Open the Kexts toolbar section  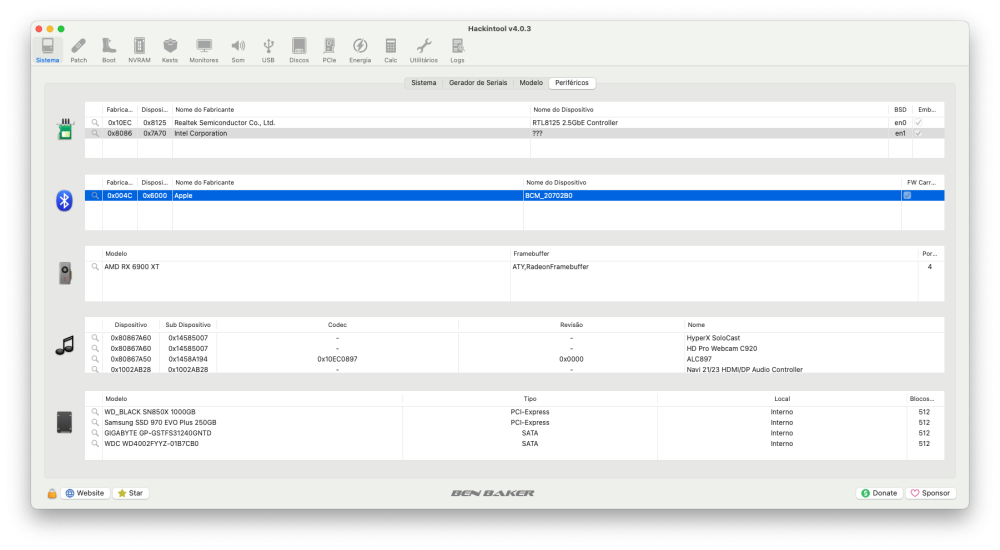tap(170, 50)
